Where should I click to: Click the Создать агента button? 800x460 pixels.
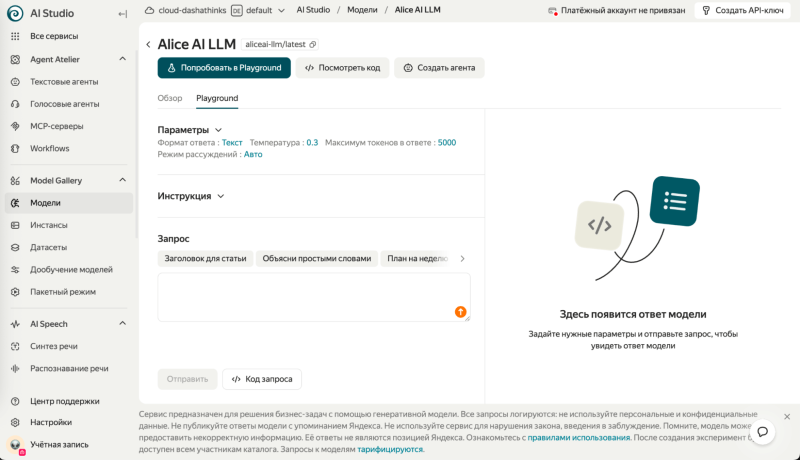coord(439,68)
